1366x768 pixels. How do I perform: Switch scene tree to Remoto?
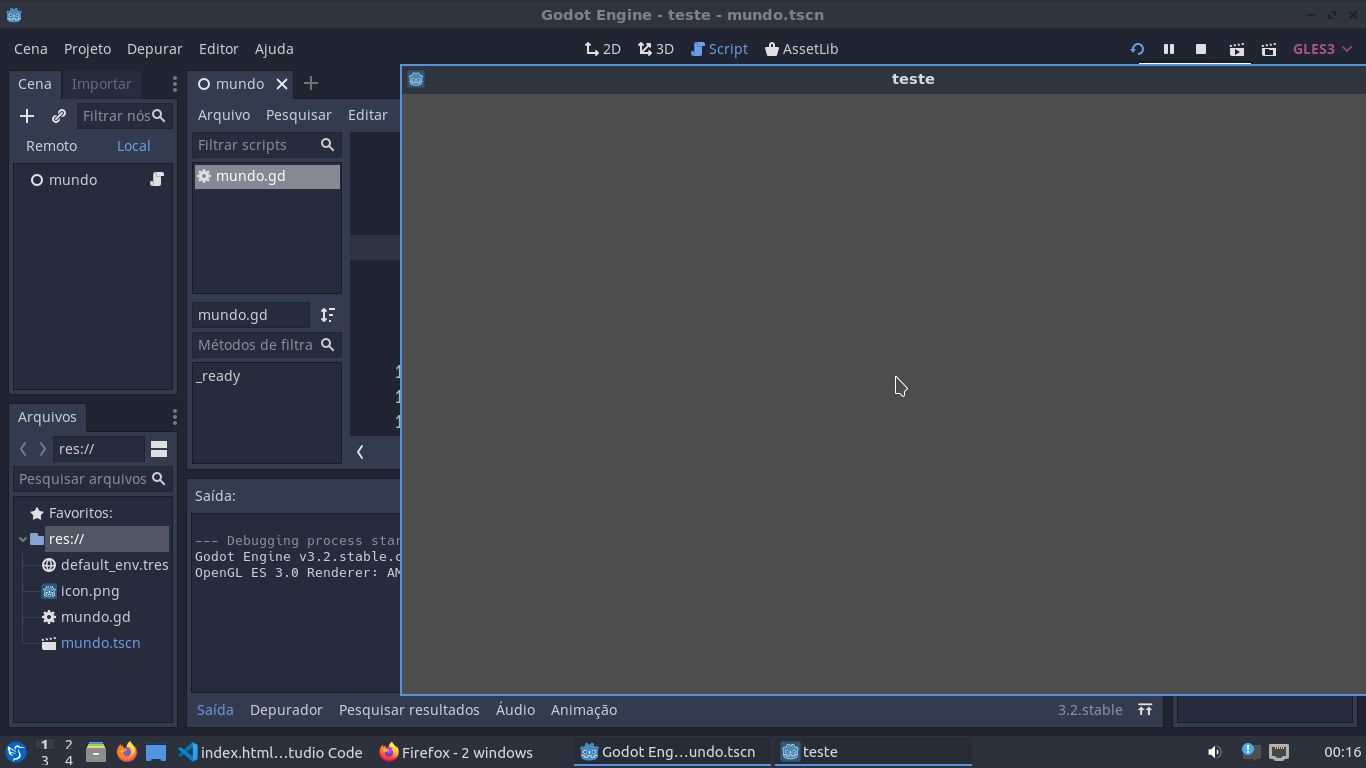51,146
